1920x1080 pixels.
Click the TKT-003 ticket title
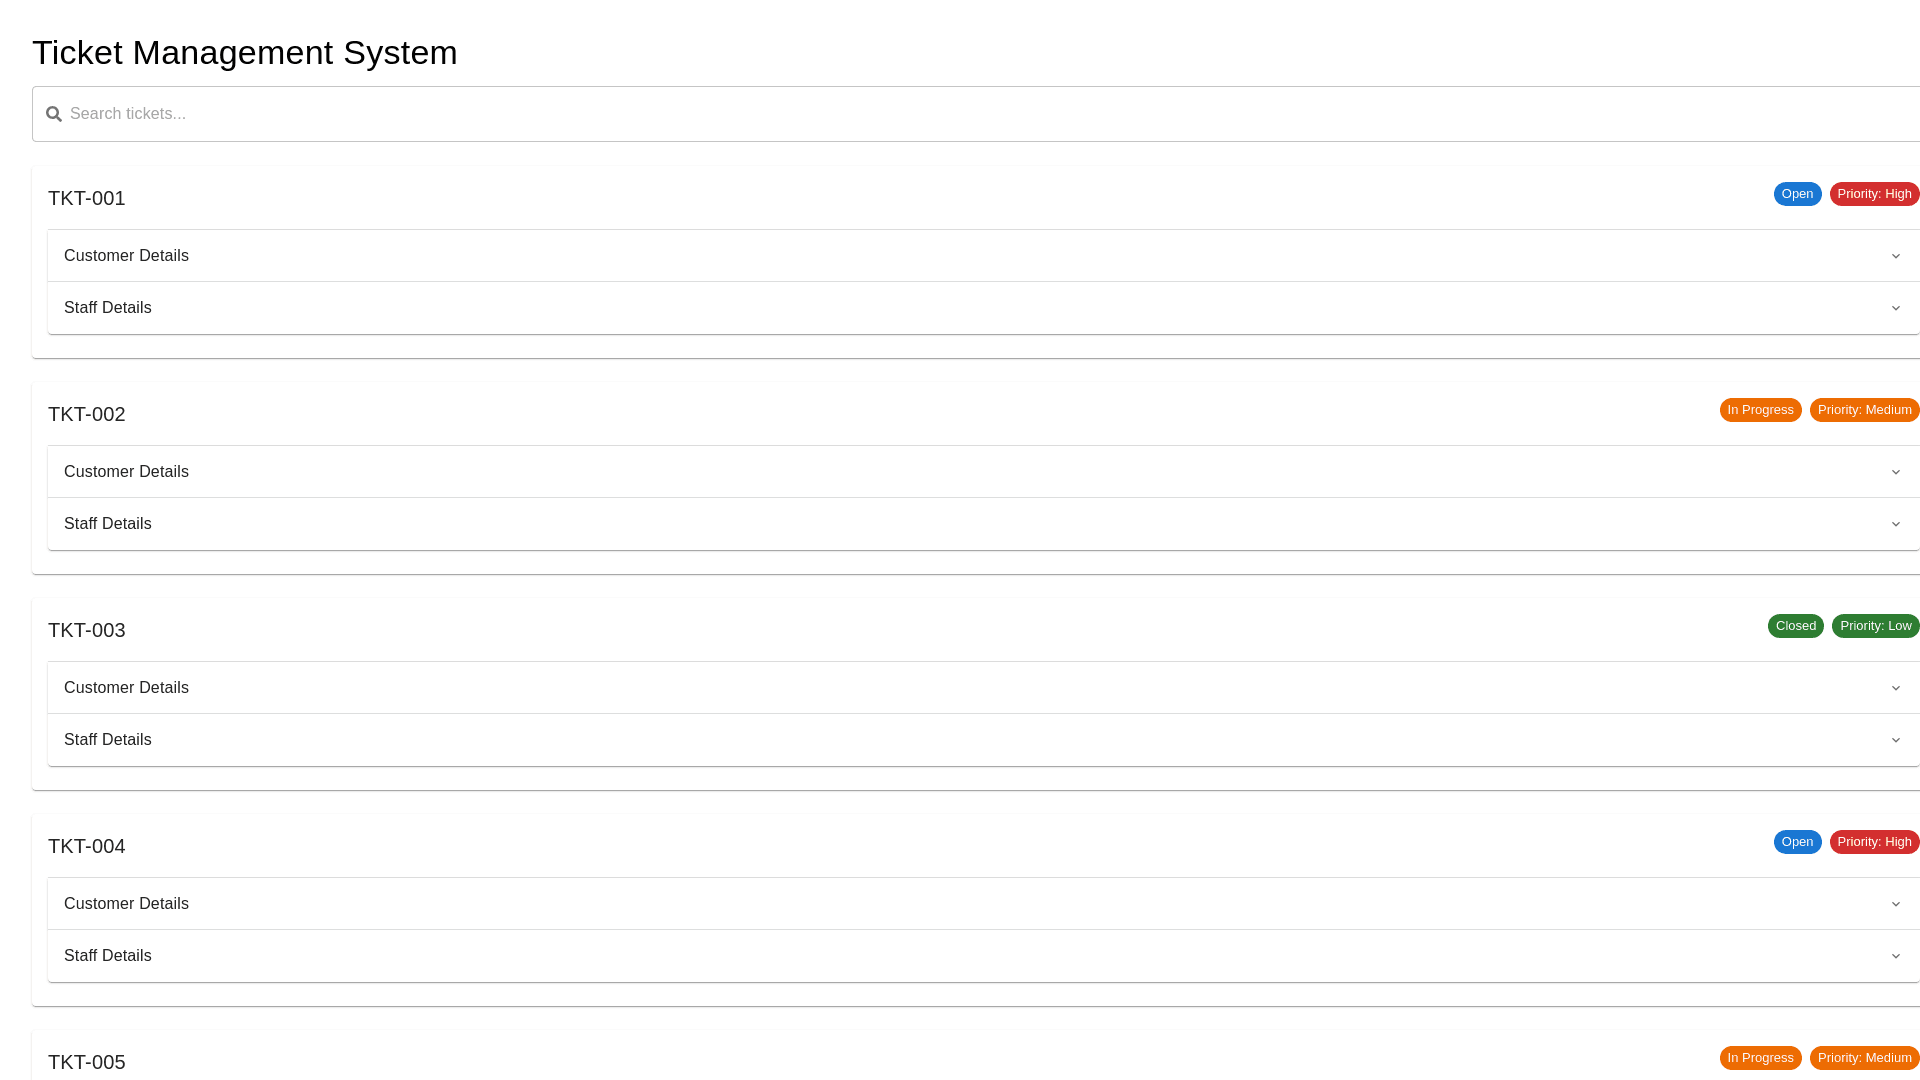click(x=87, y=630)
